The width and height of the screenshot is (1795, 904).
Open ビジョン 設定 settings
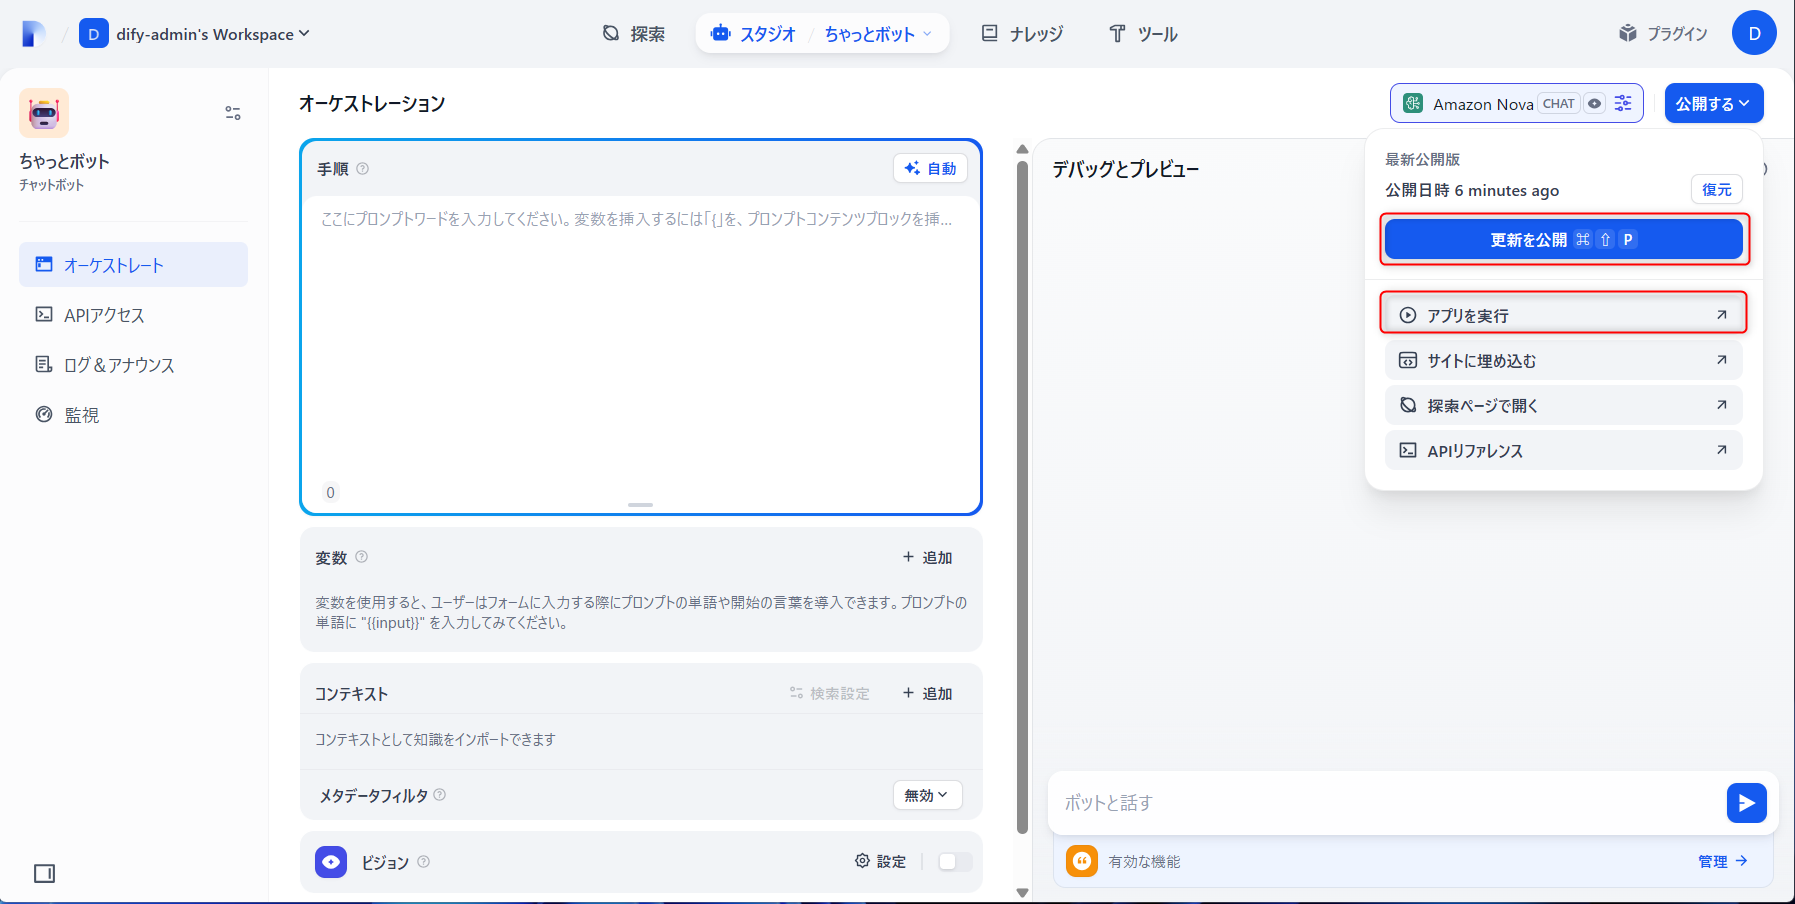tap(881, 861)
